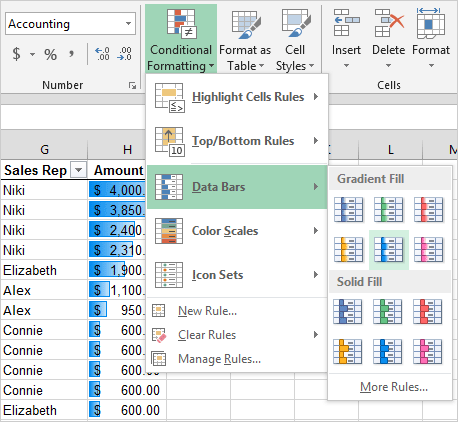Select the cell with $1,100 amount

coord(117,290)
